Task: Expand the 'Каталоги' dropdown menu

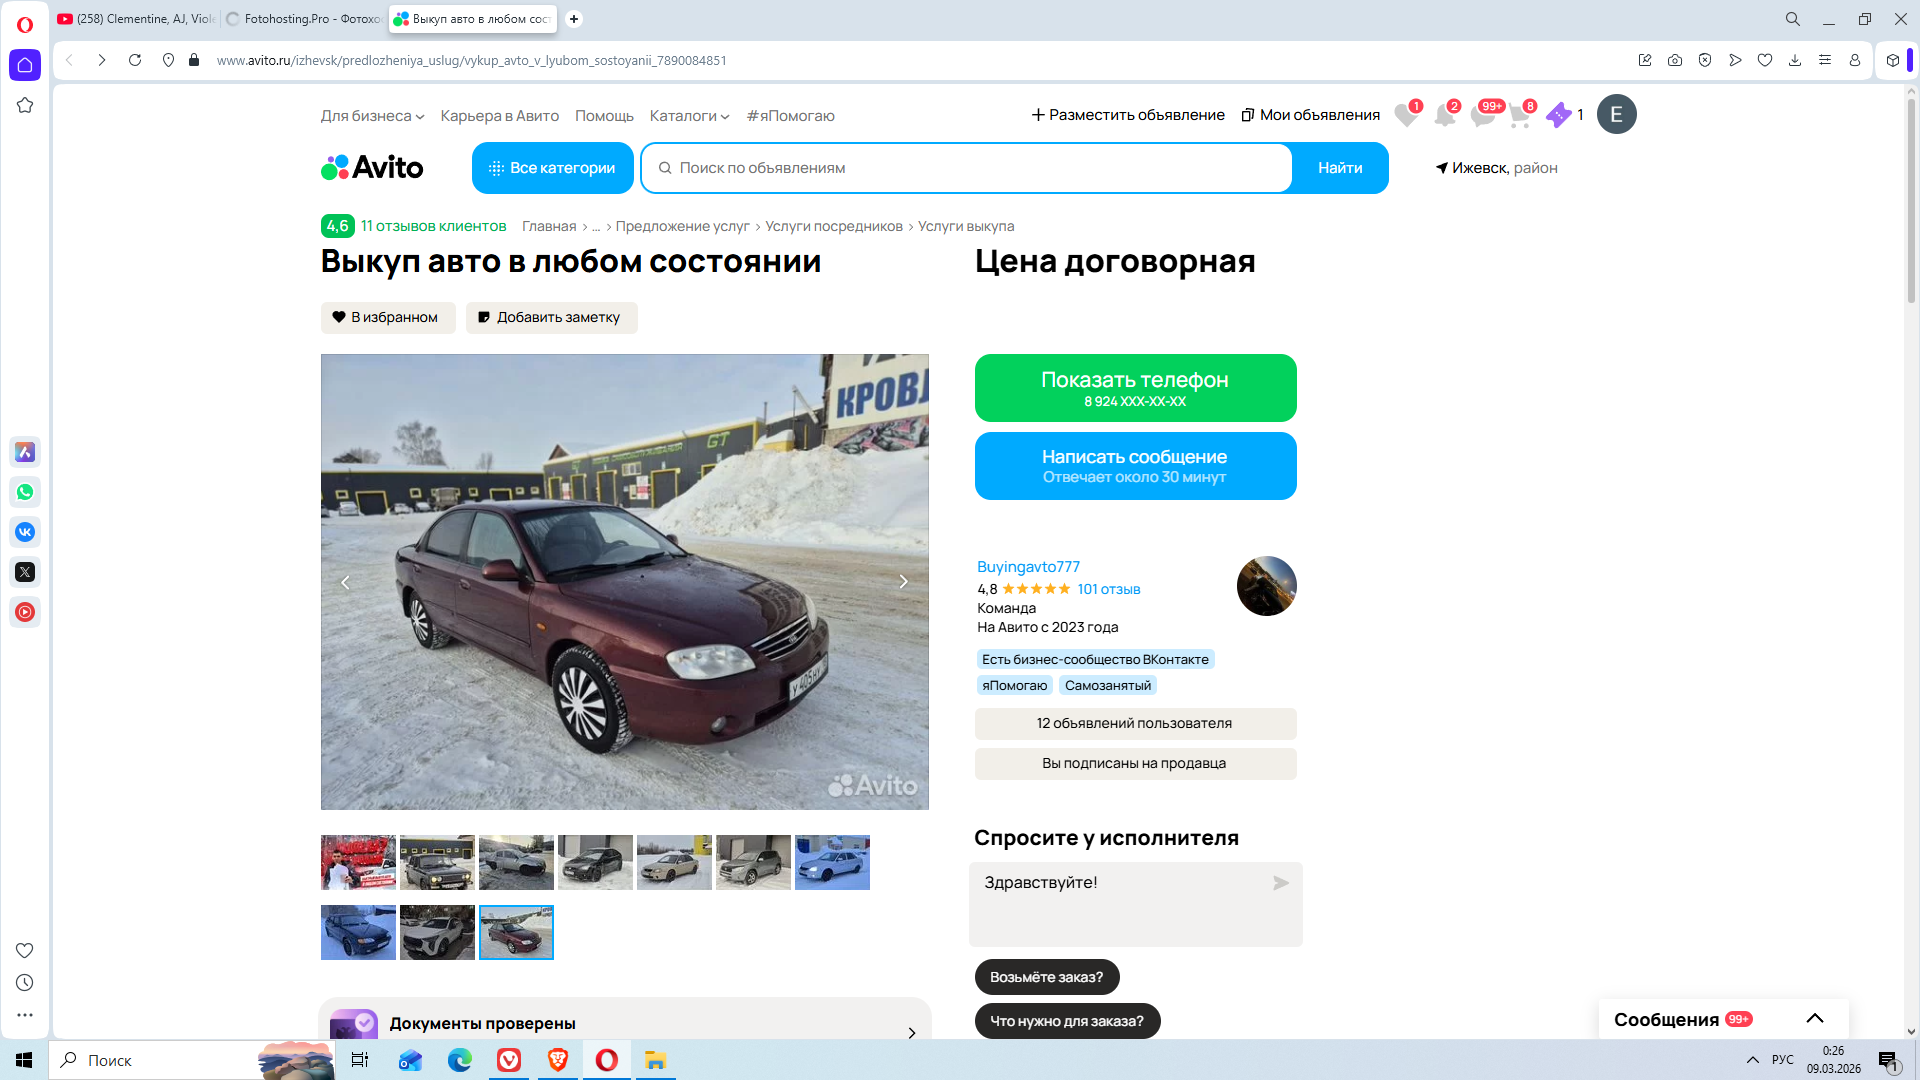Action: [689, 116]
